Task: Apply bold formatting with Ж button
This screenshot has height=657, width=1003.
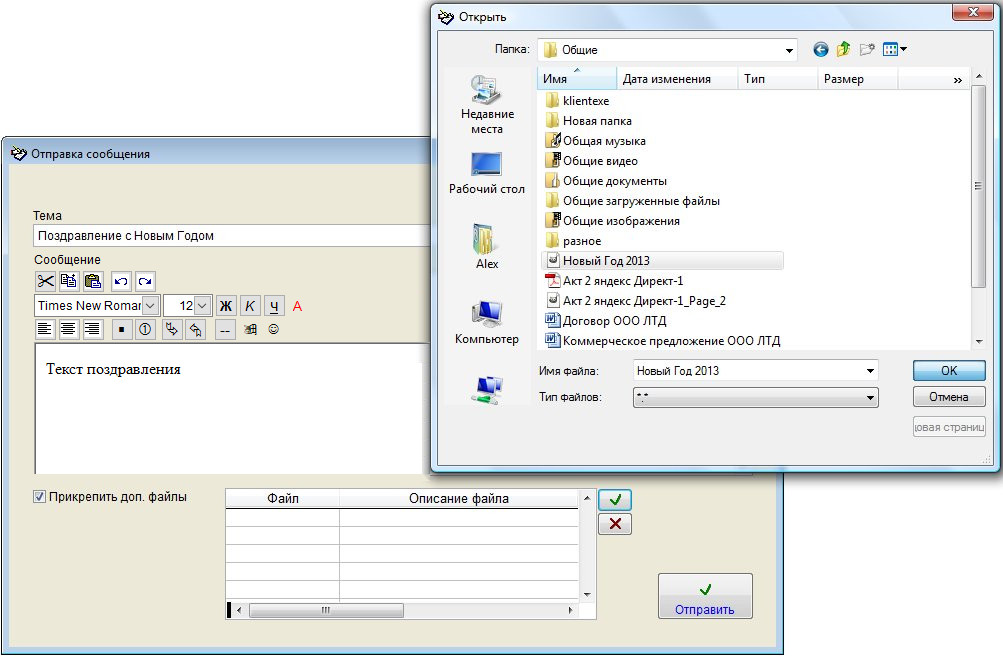Action: [226, 305]
